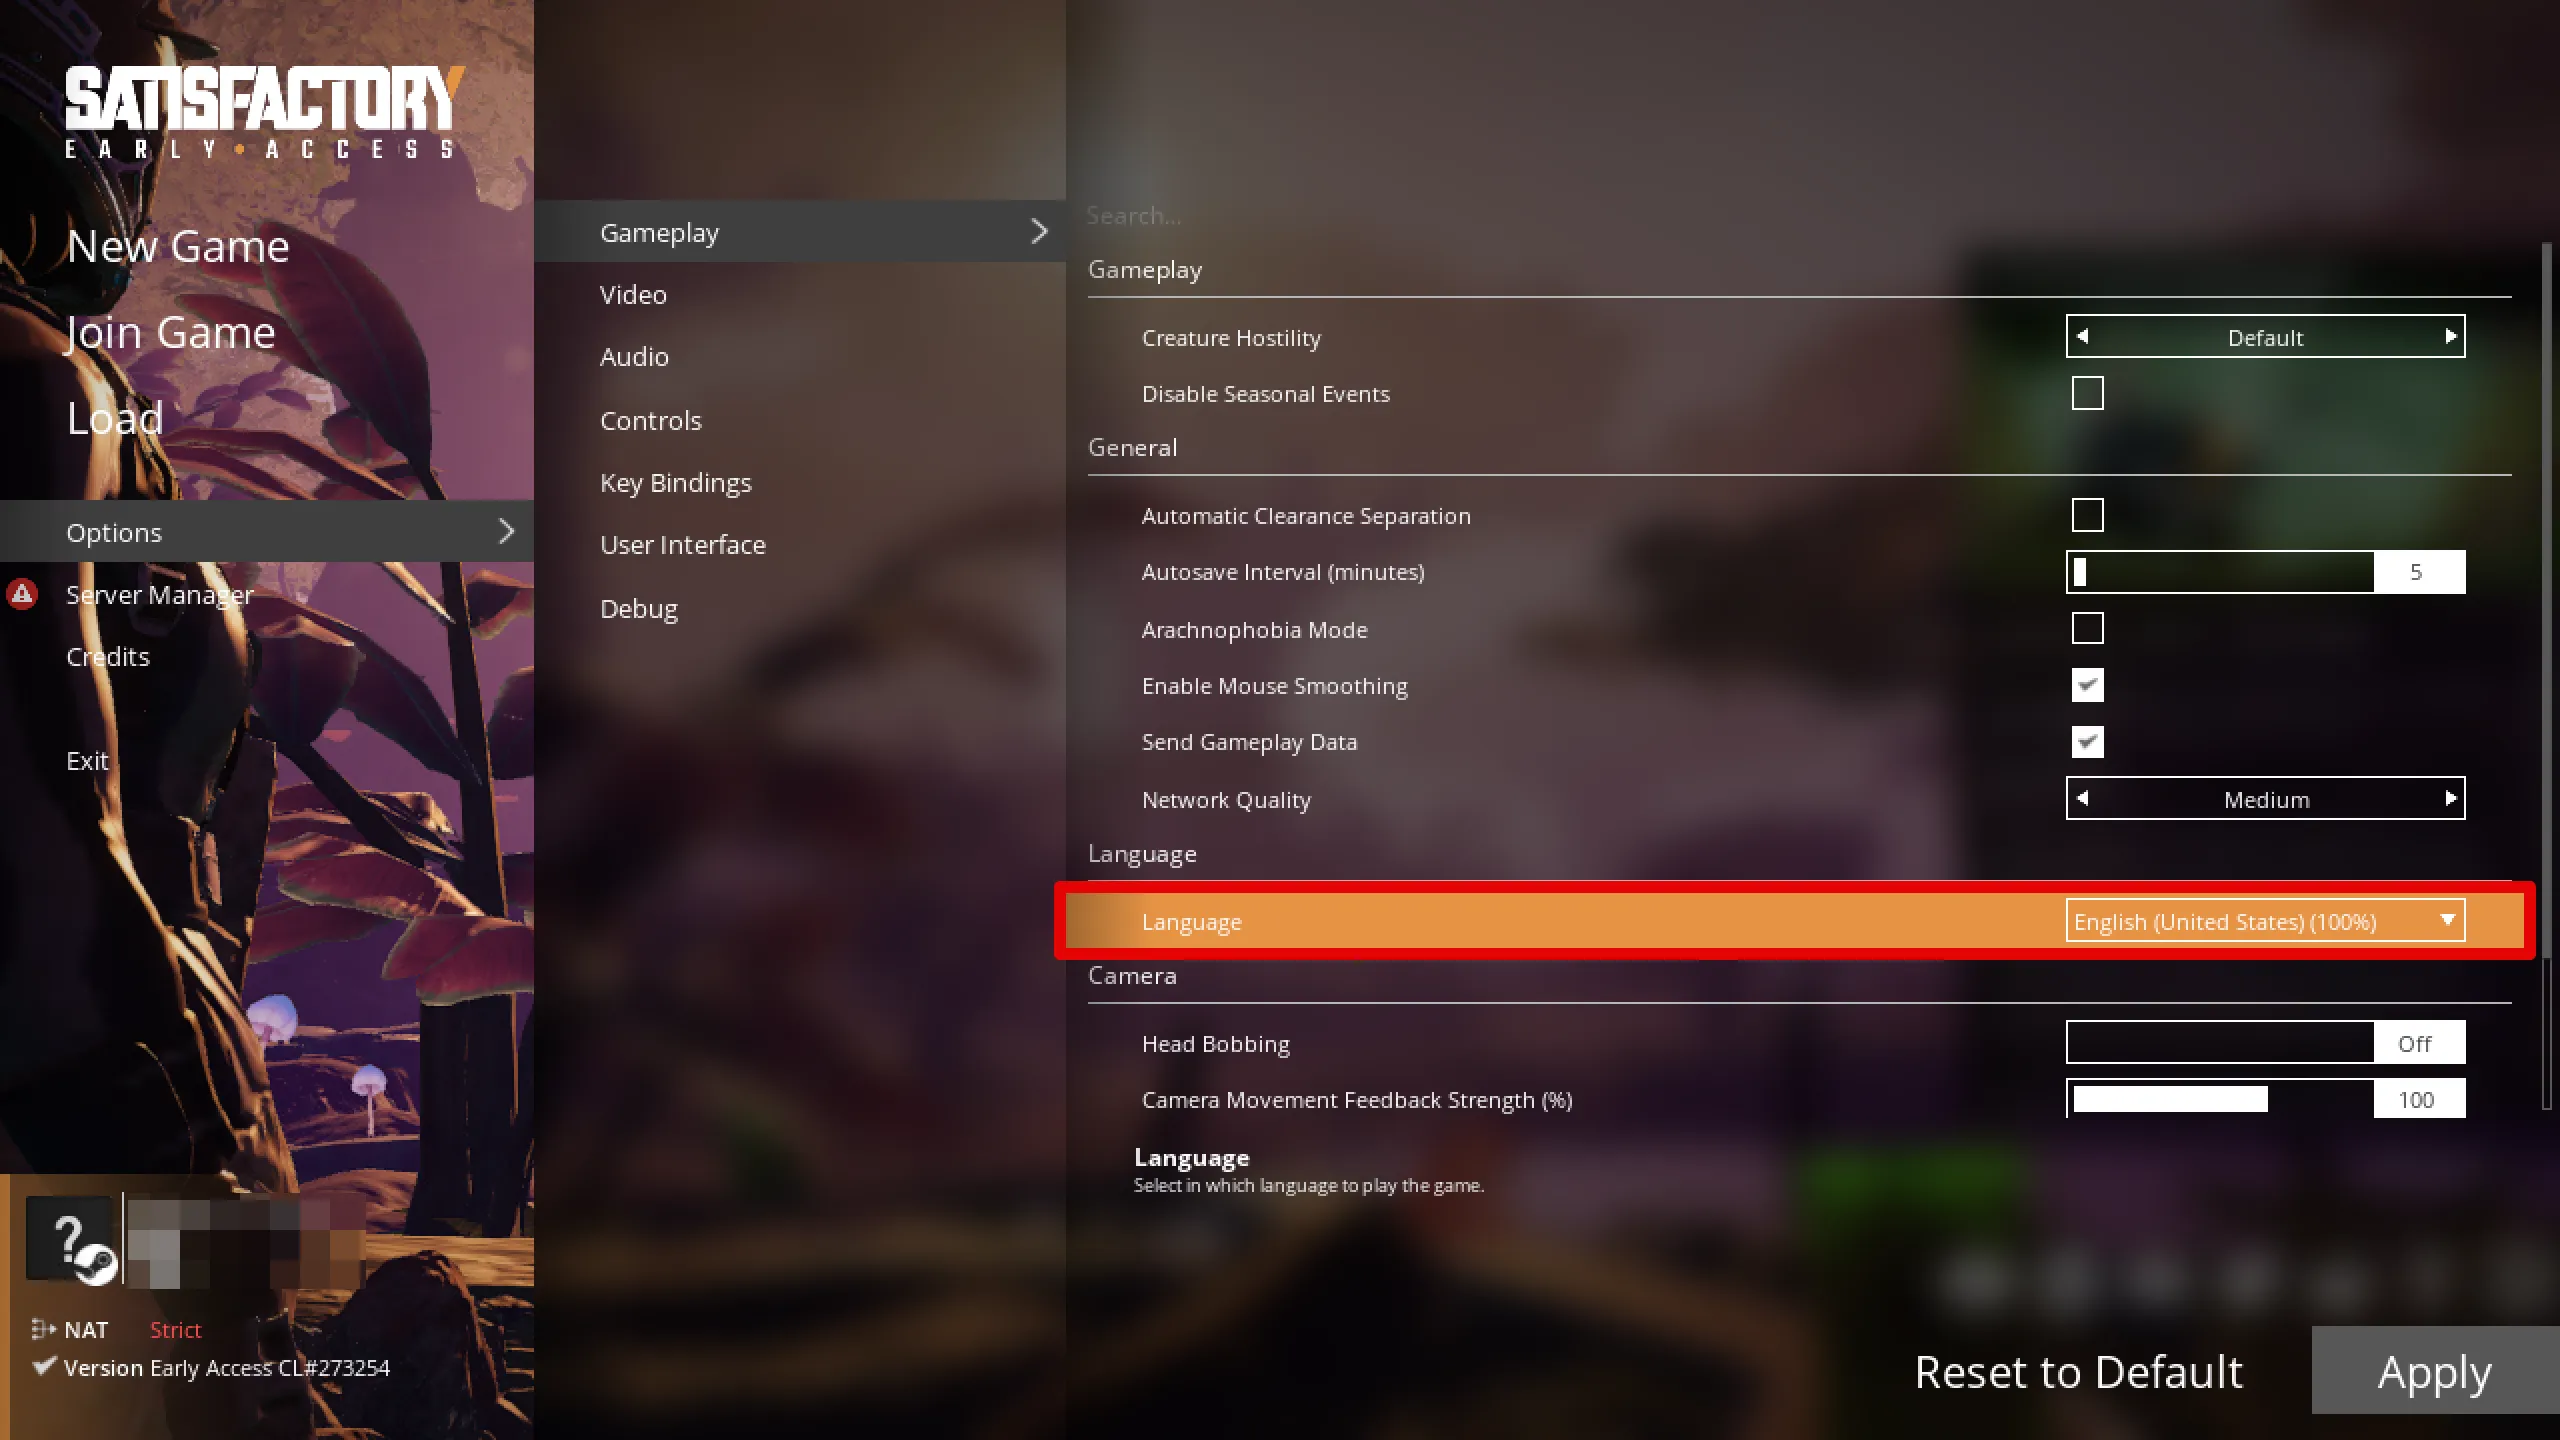Open Video settings menu item
Screen dimensions: 2560x1440
pos(631,294)
